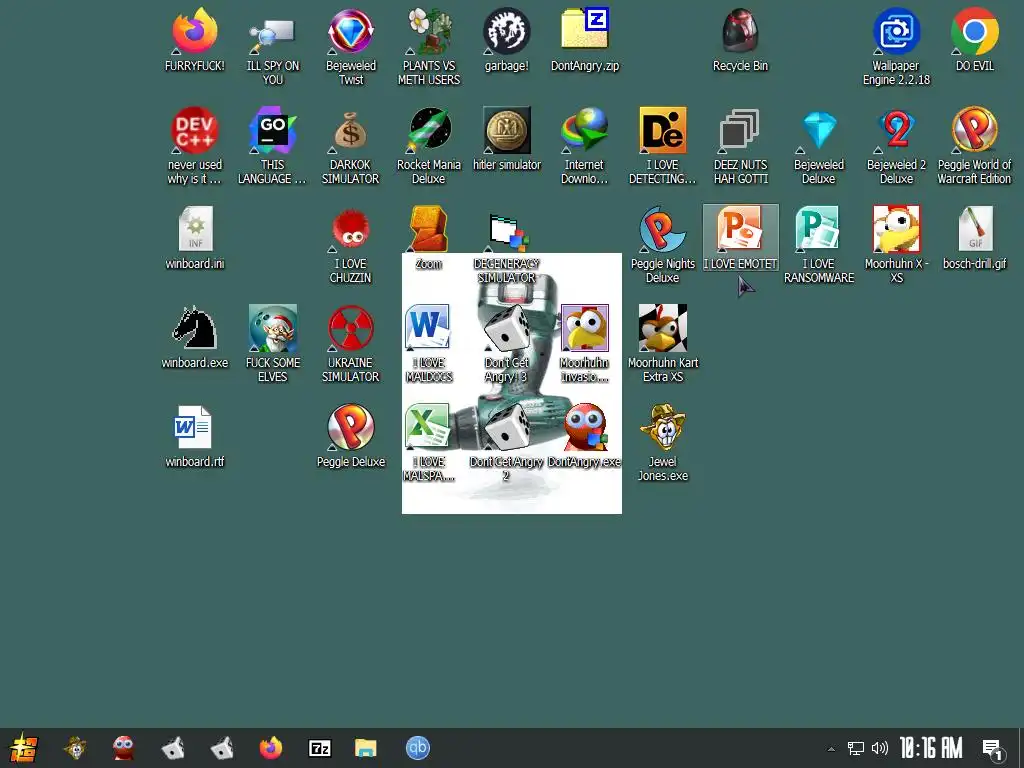Open the notification center icon

point(993,750)
